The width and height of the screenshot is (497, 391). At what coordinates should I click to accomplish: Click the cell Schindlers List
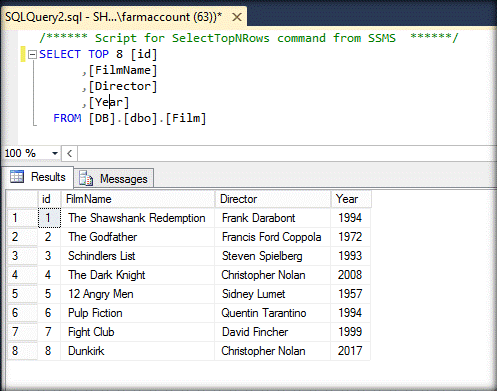click(x=138, y=256)
